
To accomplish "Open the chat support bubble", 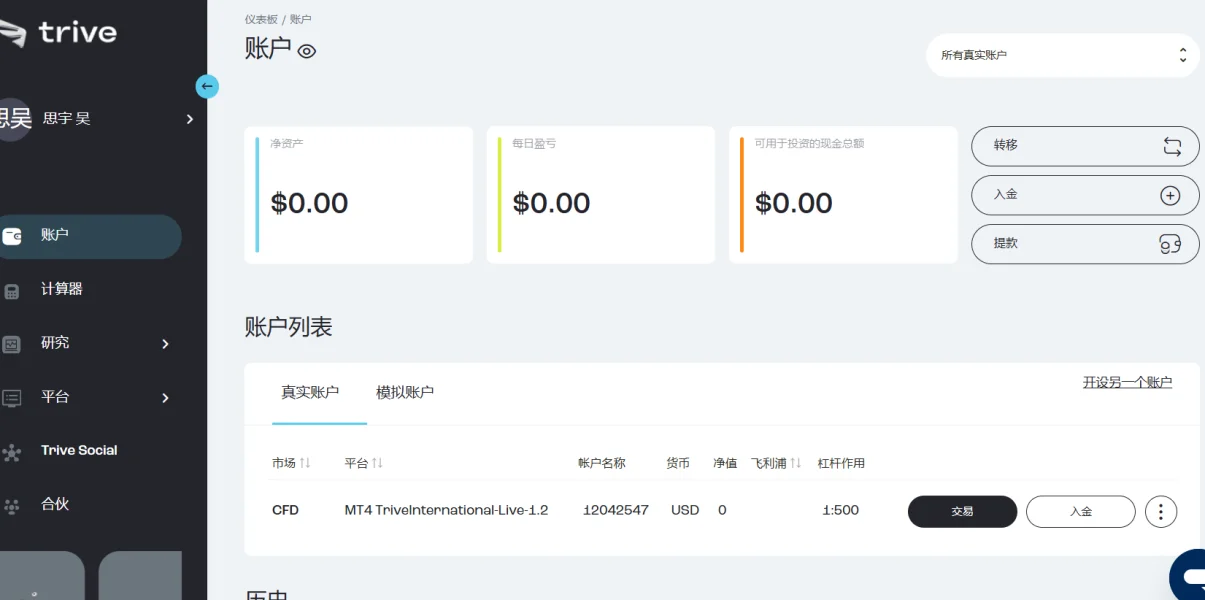I will click(1190, 576).
